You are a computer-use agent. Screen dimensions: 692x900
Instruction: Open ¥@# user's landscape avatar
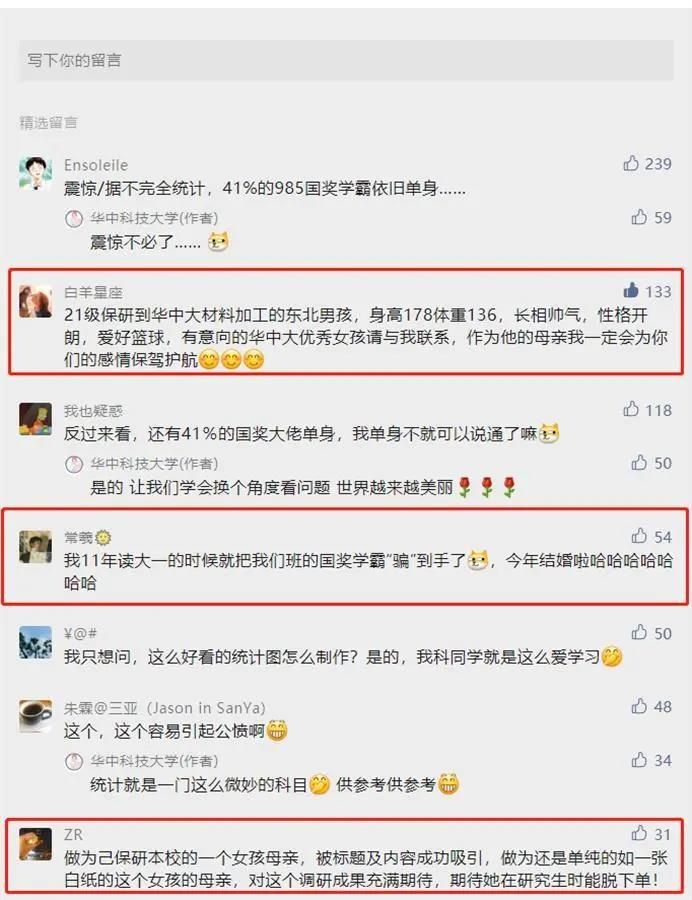coord(36,643)
